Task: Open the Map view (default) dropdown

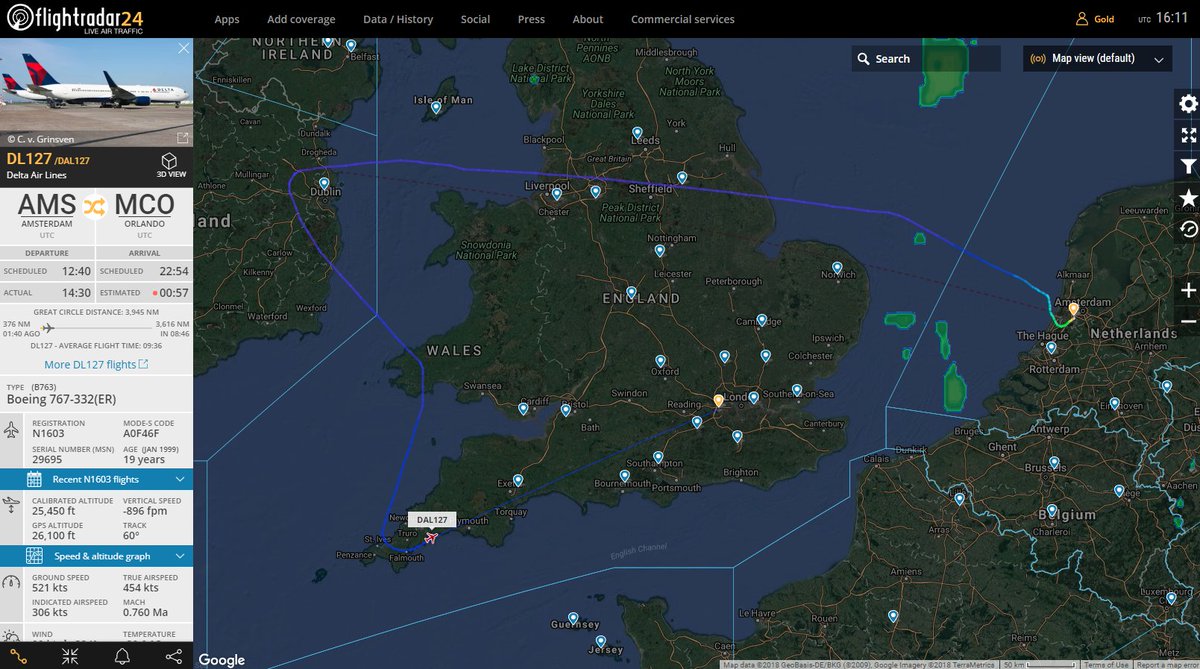Action: [1097, 59]
